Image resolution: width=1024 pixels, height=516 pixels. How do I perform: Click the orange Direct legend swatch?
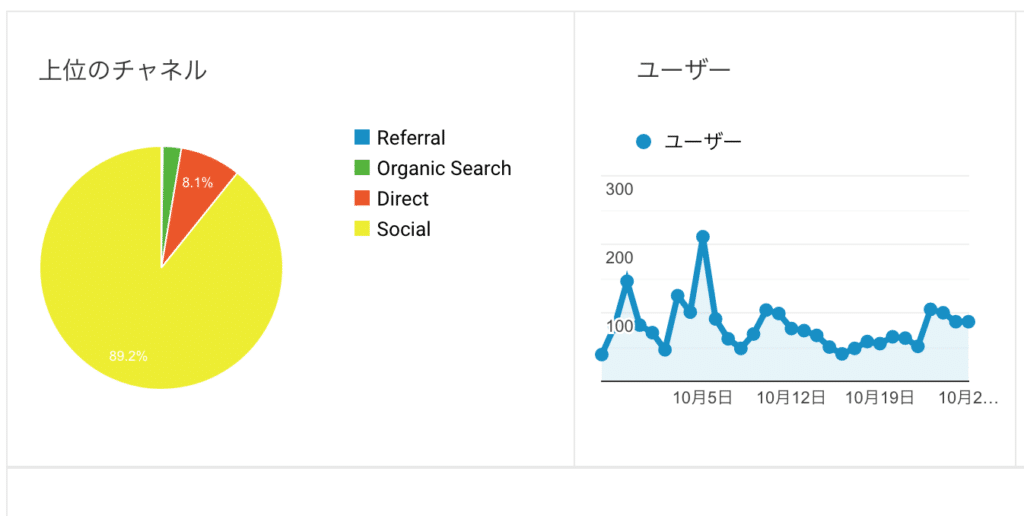pos(362,199)
